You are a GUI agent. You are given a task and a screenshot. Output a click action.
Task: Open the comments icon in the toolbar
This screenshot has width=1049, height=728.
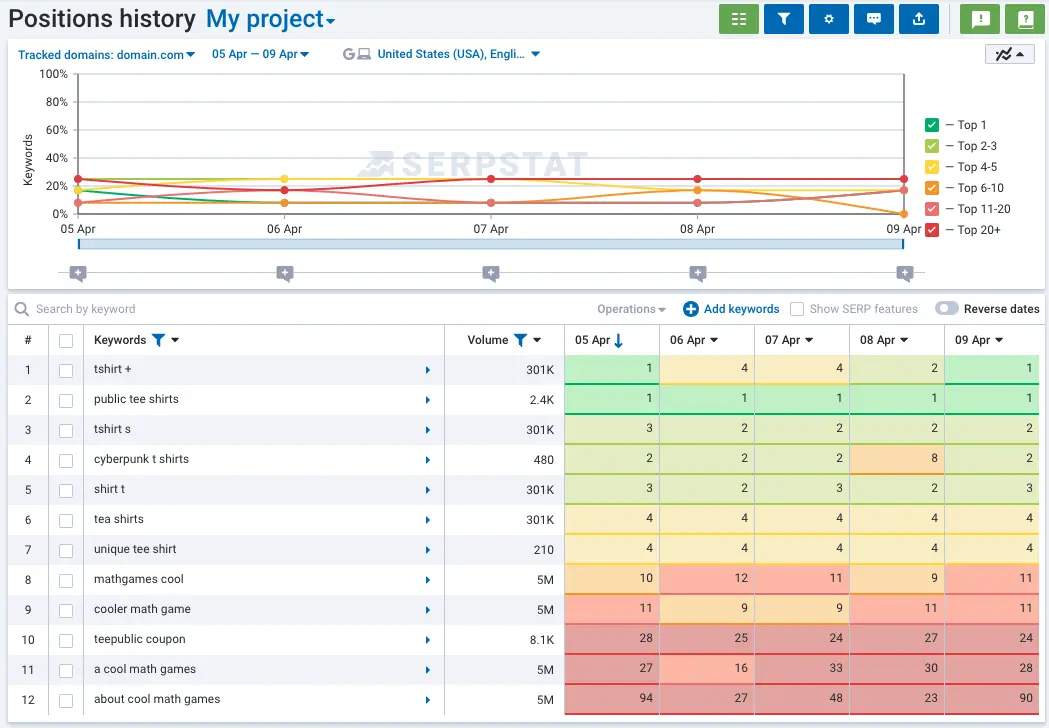[x=873, y=18]
